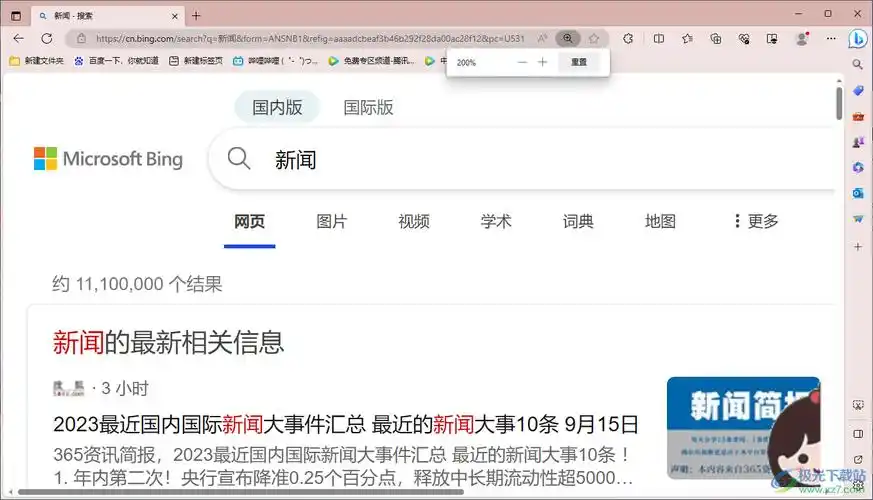Increase zoom with the plus button
The height and width of the screenshot is (500, 873).
(x=542, y=62)
